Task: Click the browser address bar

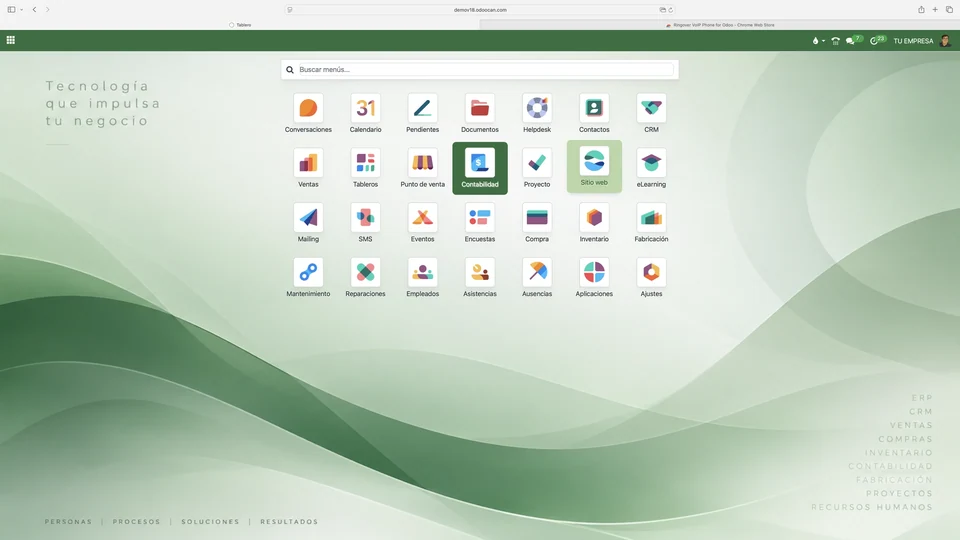Action: pos(480,10)
